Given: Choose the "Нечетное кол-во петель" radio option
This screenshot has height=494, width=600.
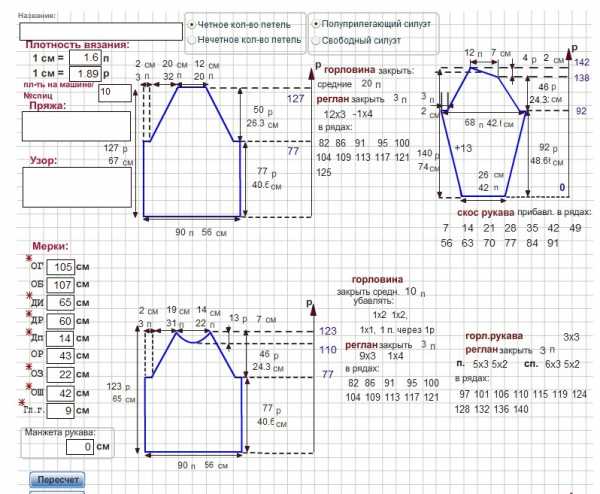Looking at the screenshot, I should (x=192, y=39).
